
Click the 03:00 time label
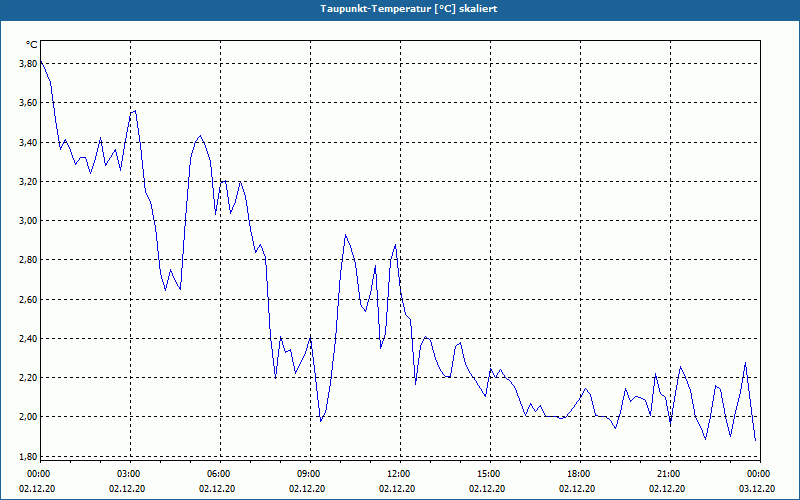(128, 474)
